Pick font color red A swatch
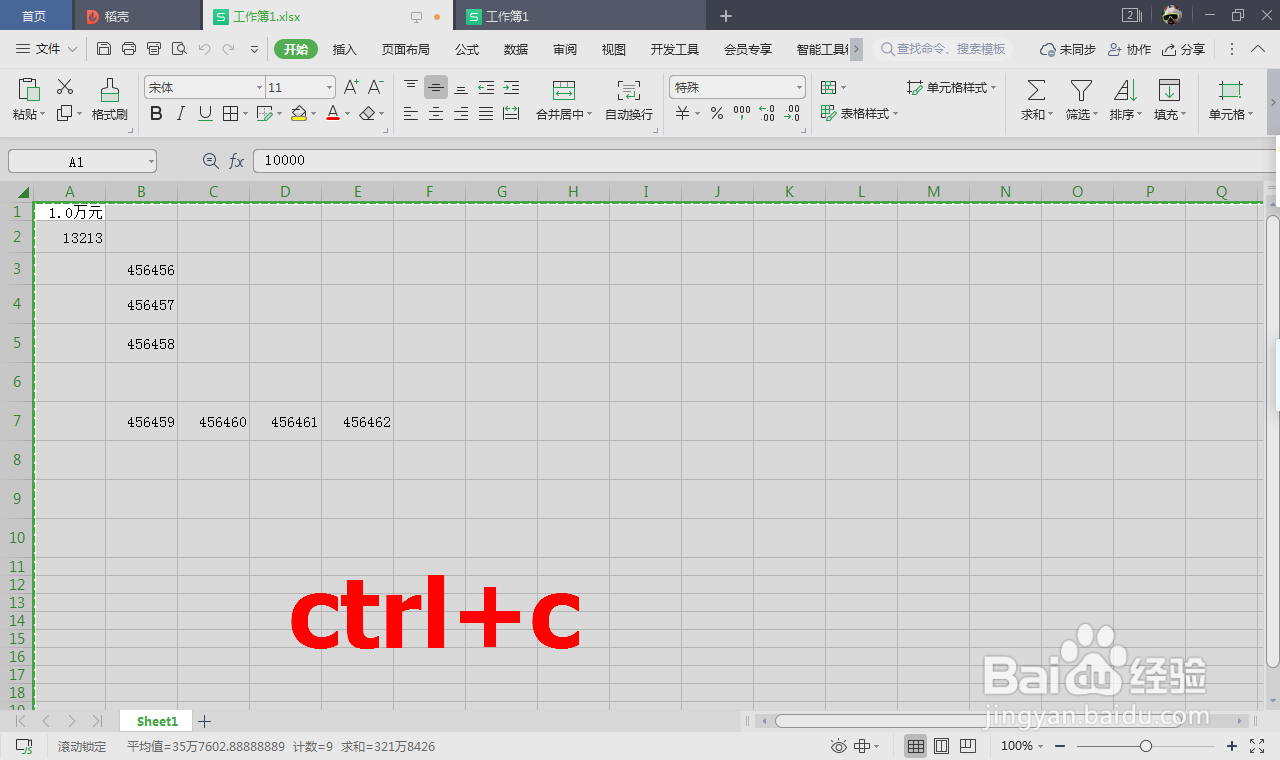Image resolution: width=1280 pixels, height=760 pixels. 333,114
